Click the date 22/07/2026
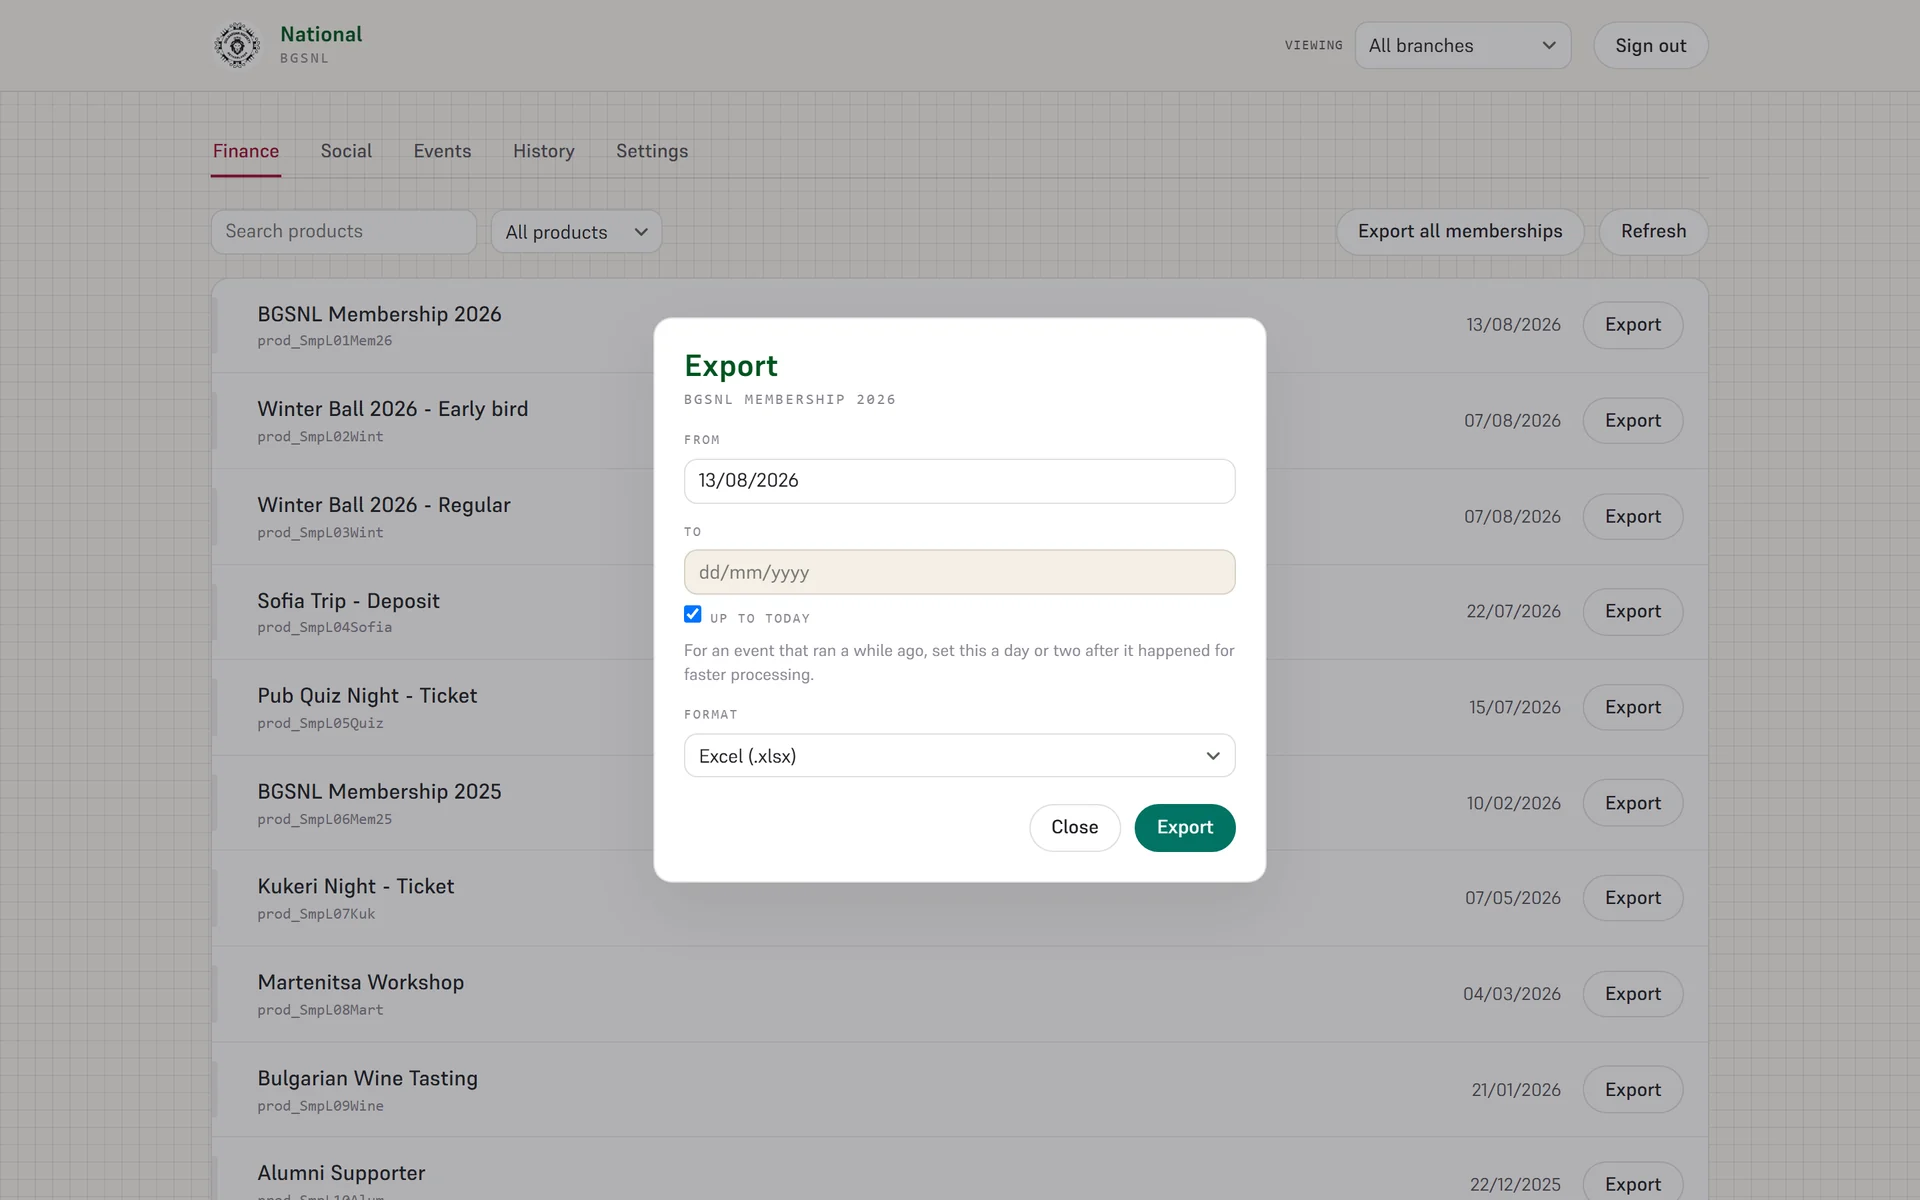This screenshot has width=1920, height=1200. coord(1513,612)
